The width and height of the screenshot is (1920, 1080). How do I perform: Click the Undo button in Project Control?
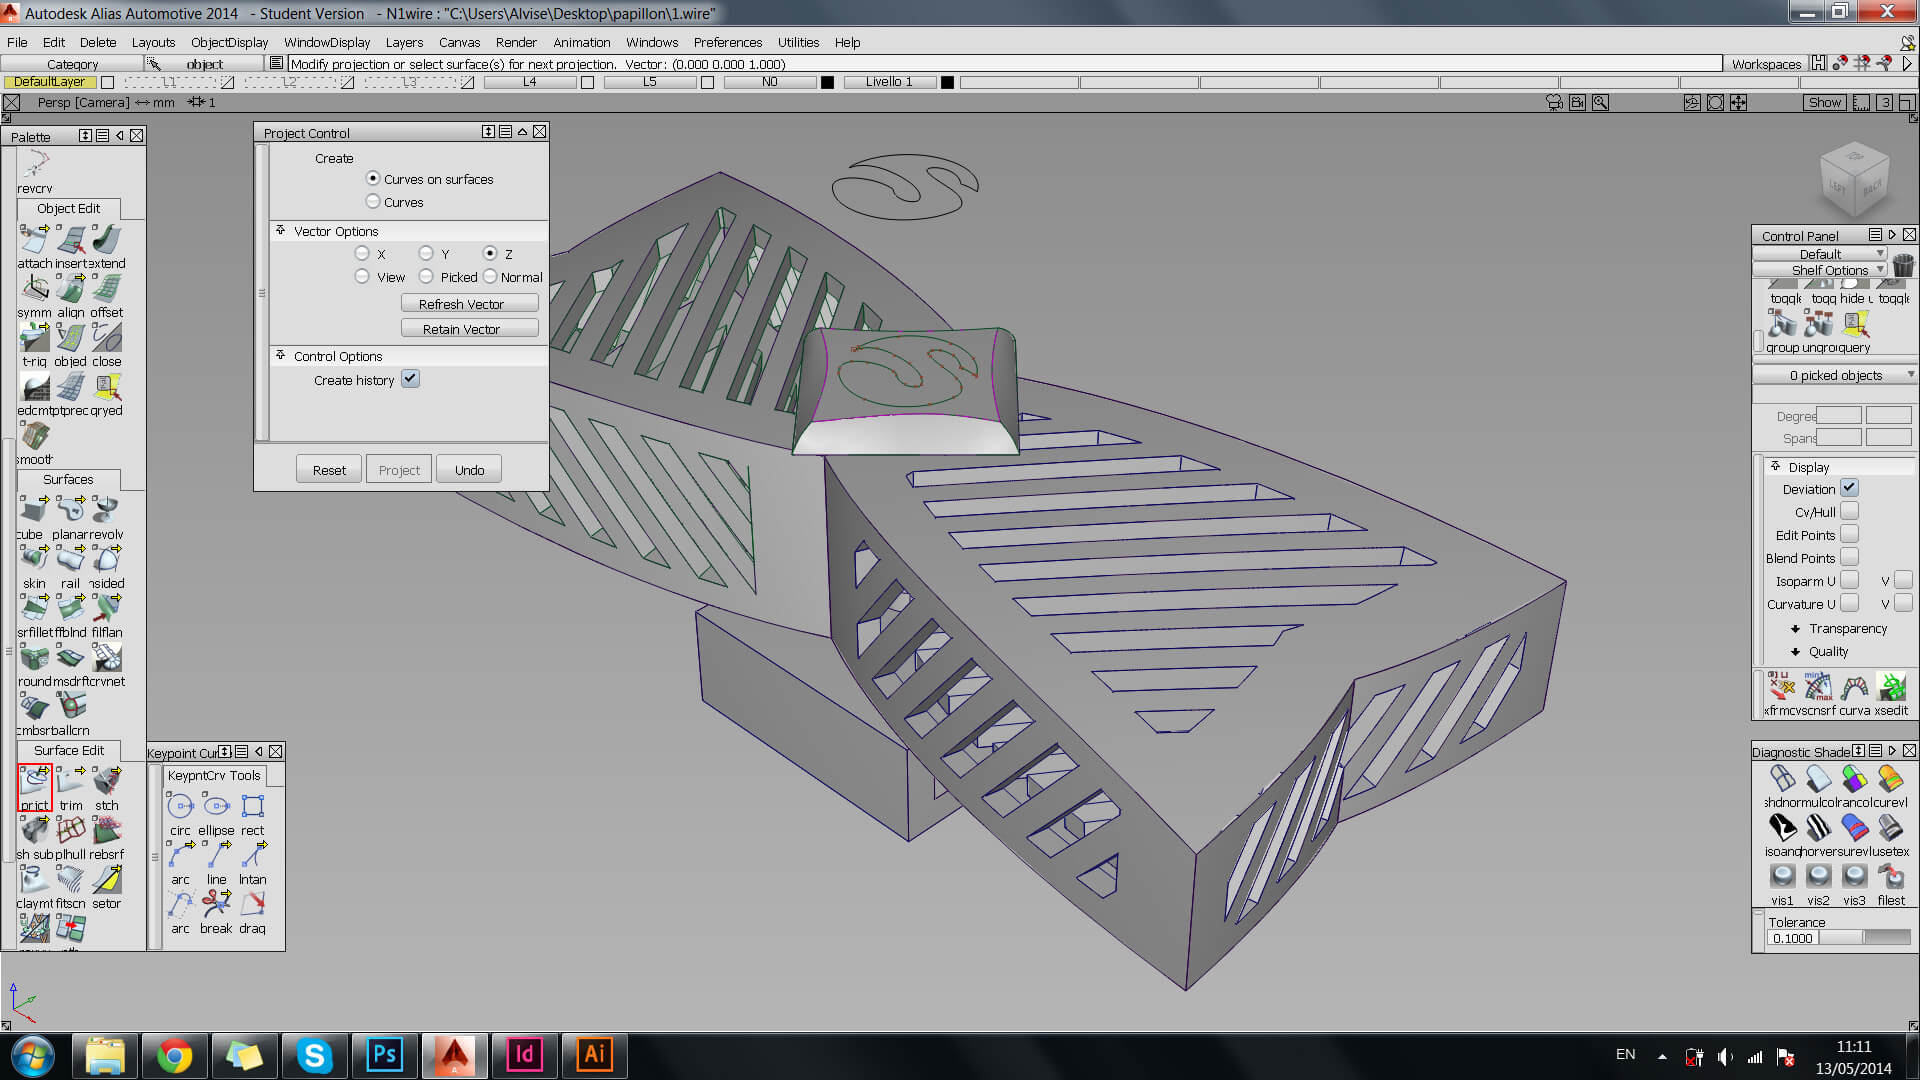tap(469, 469)
